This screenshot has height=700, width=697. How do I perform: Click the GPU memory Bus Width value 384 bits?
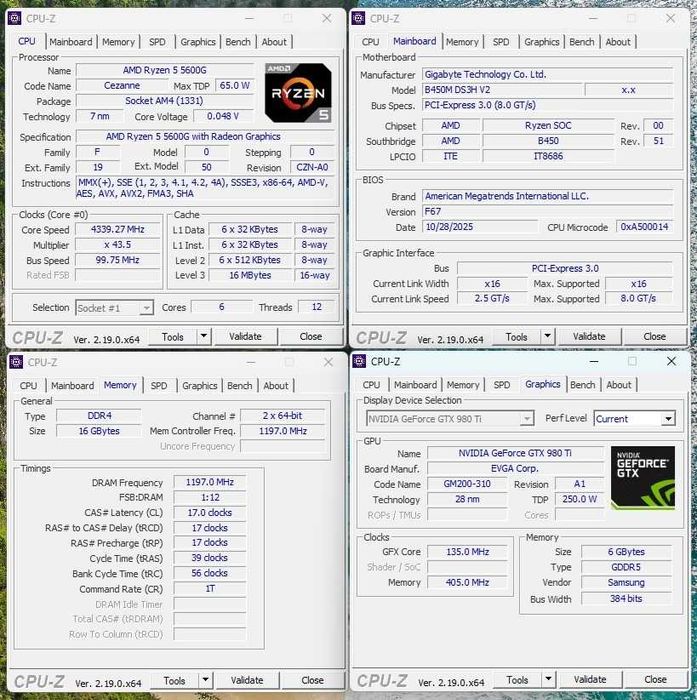click(626, 599)
